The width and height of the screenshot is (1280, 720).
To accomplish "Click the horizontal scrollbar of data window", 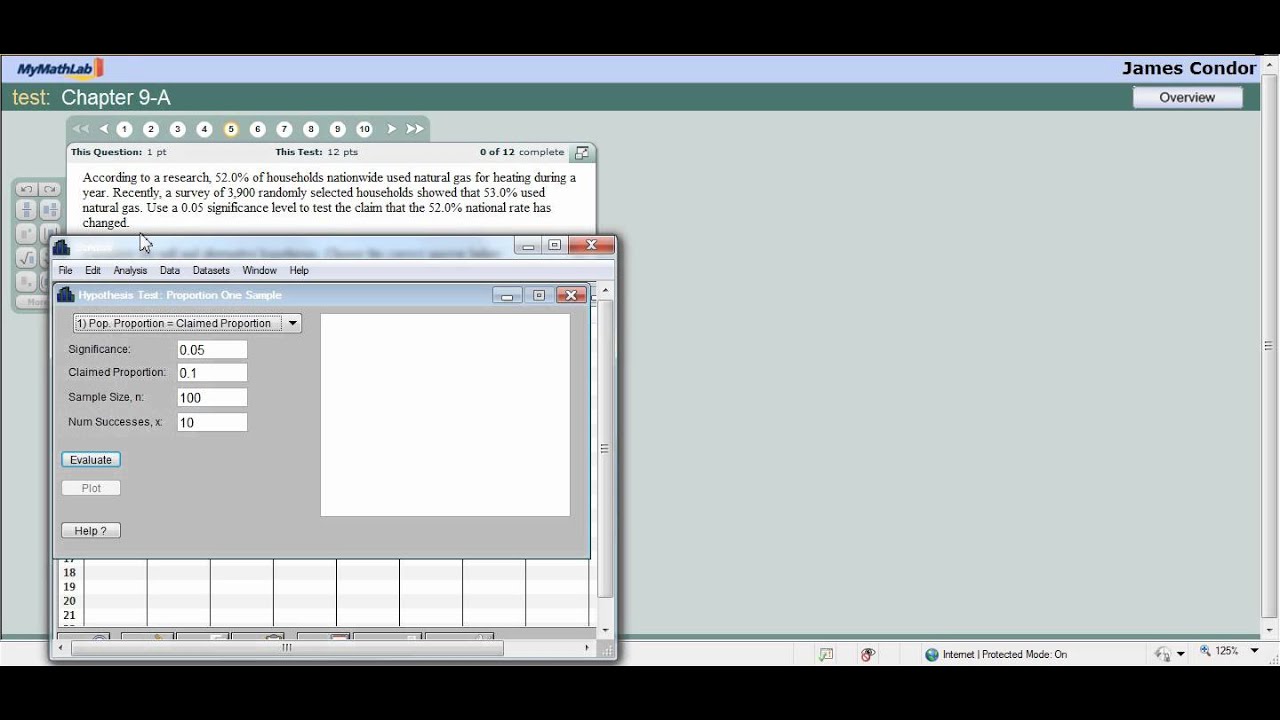I will (322, 647).
